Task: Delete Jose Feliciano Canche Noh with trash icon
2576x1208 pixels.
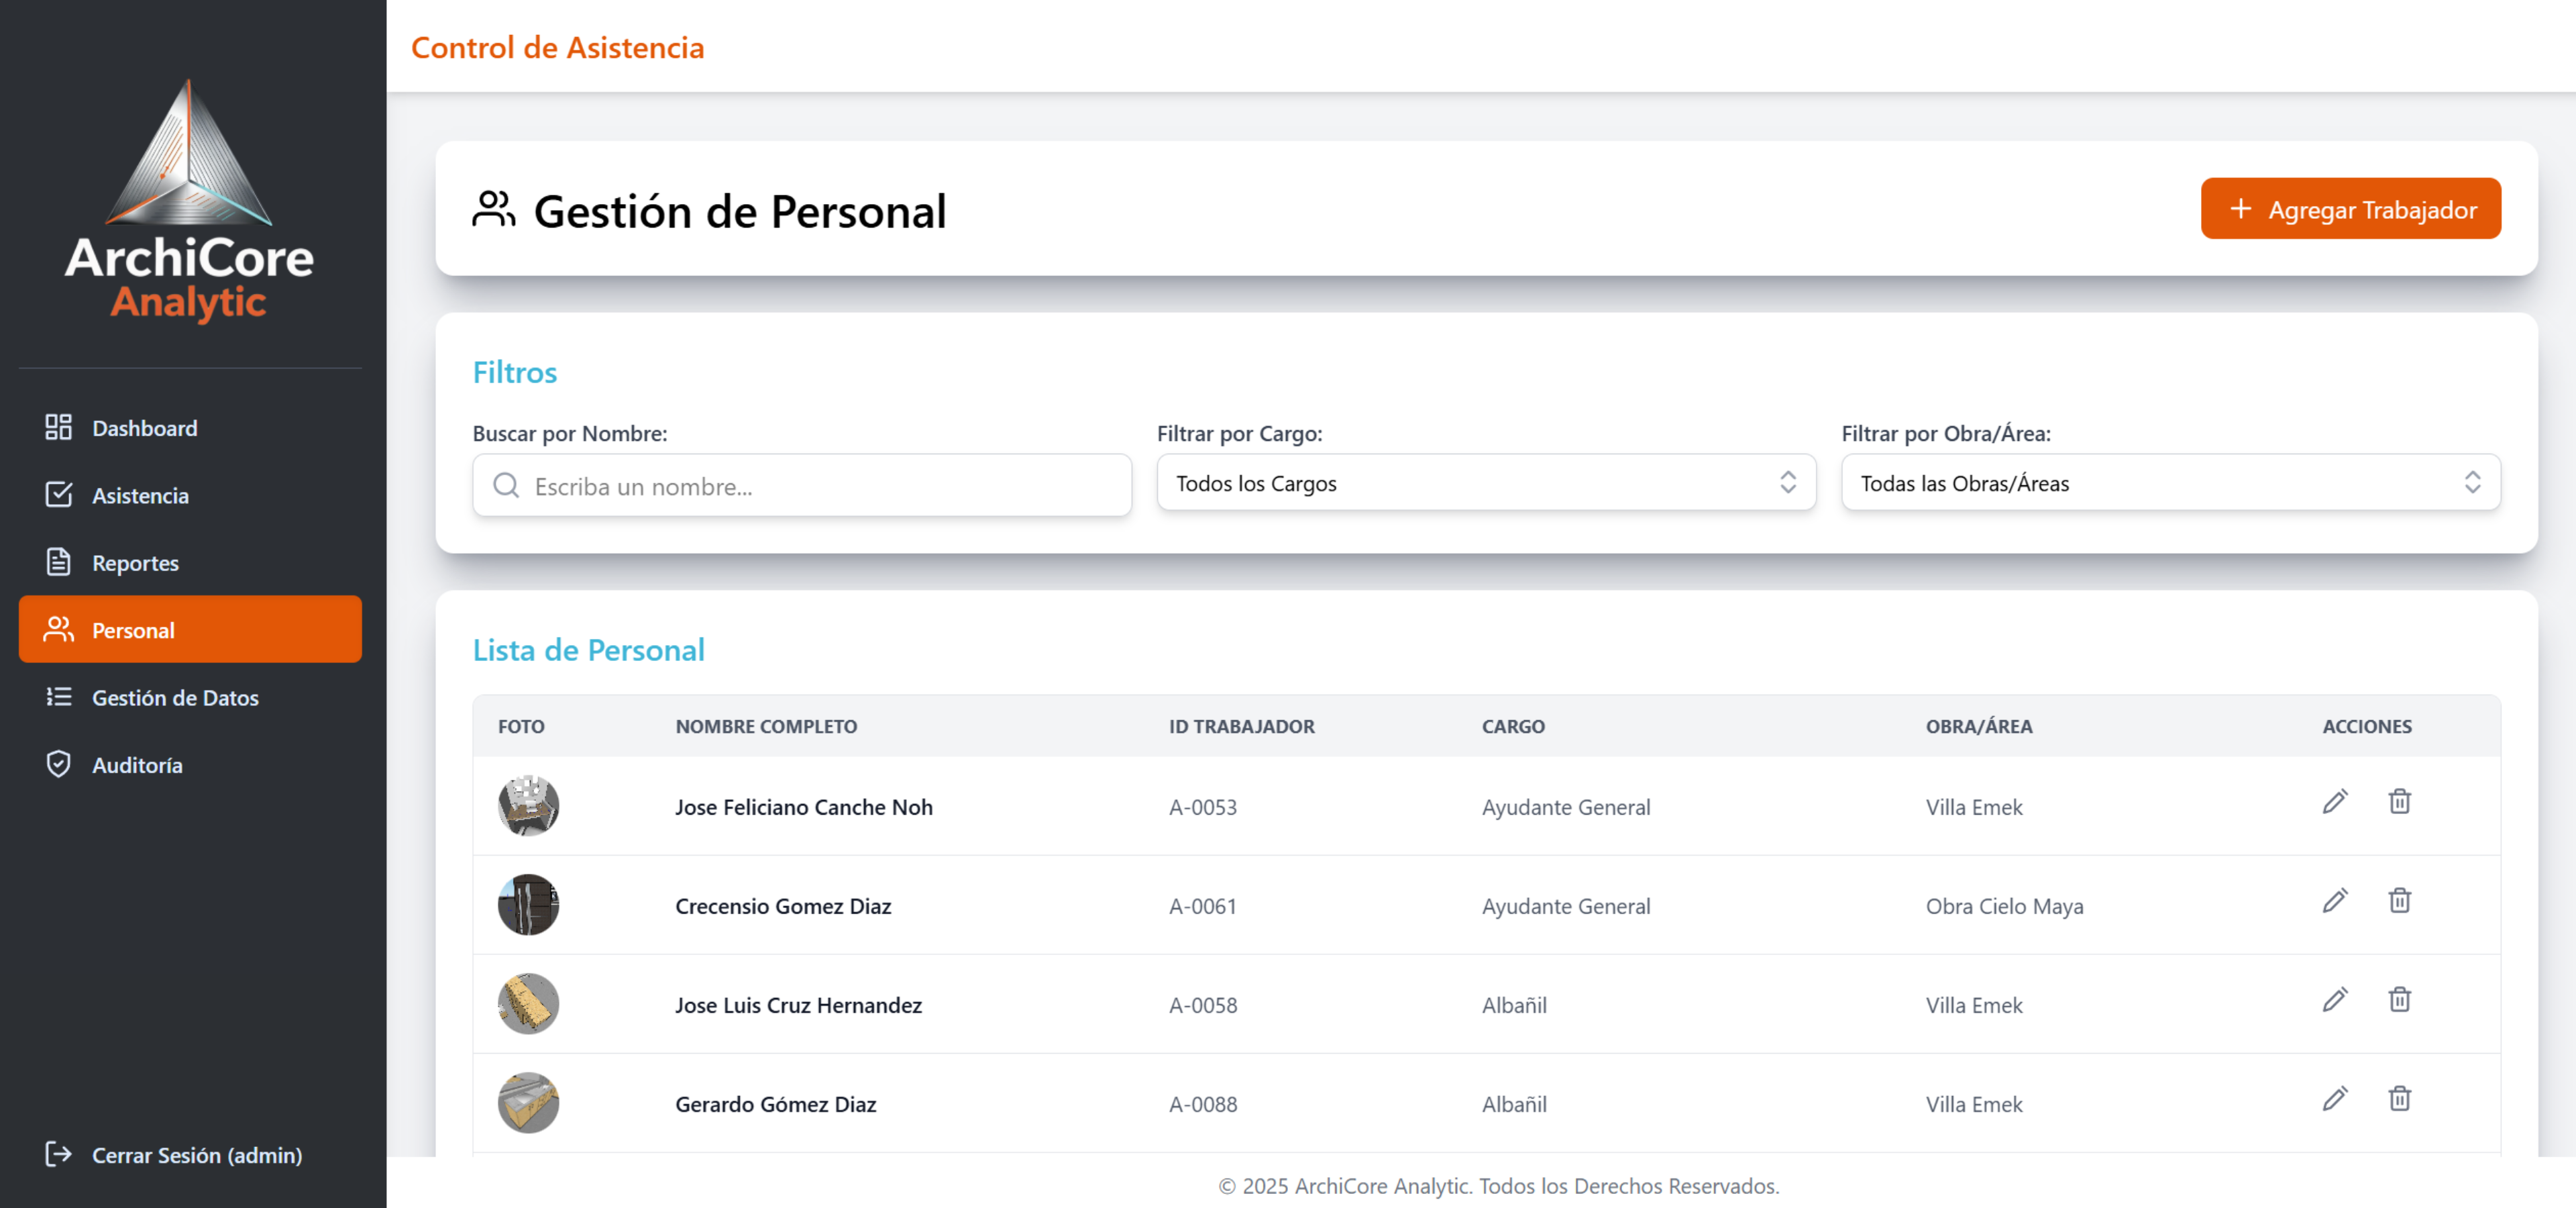Action: (x=2399, y=802)
